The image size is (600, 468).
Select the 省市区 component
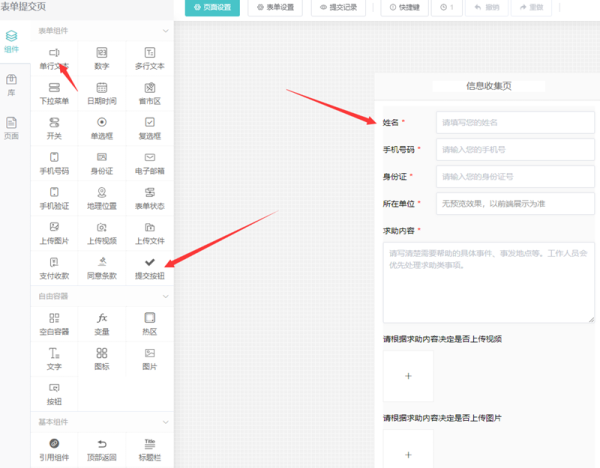(150, 93)
